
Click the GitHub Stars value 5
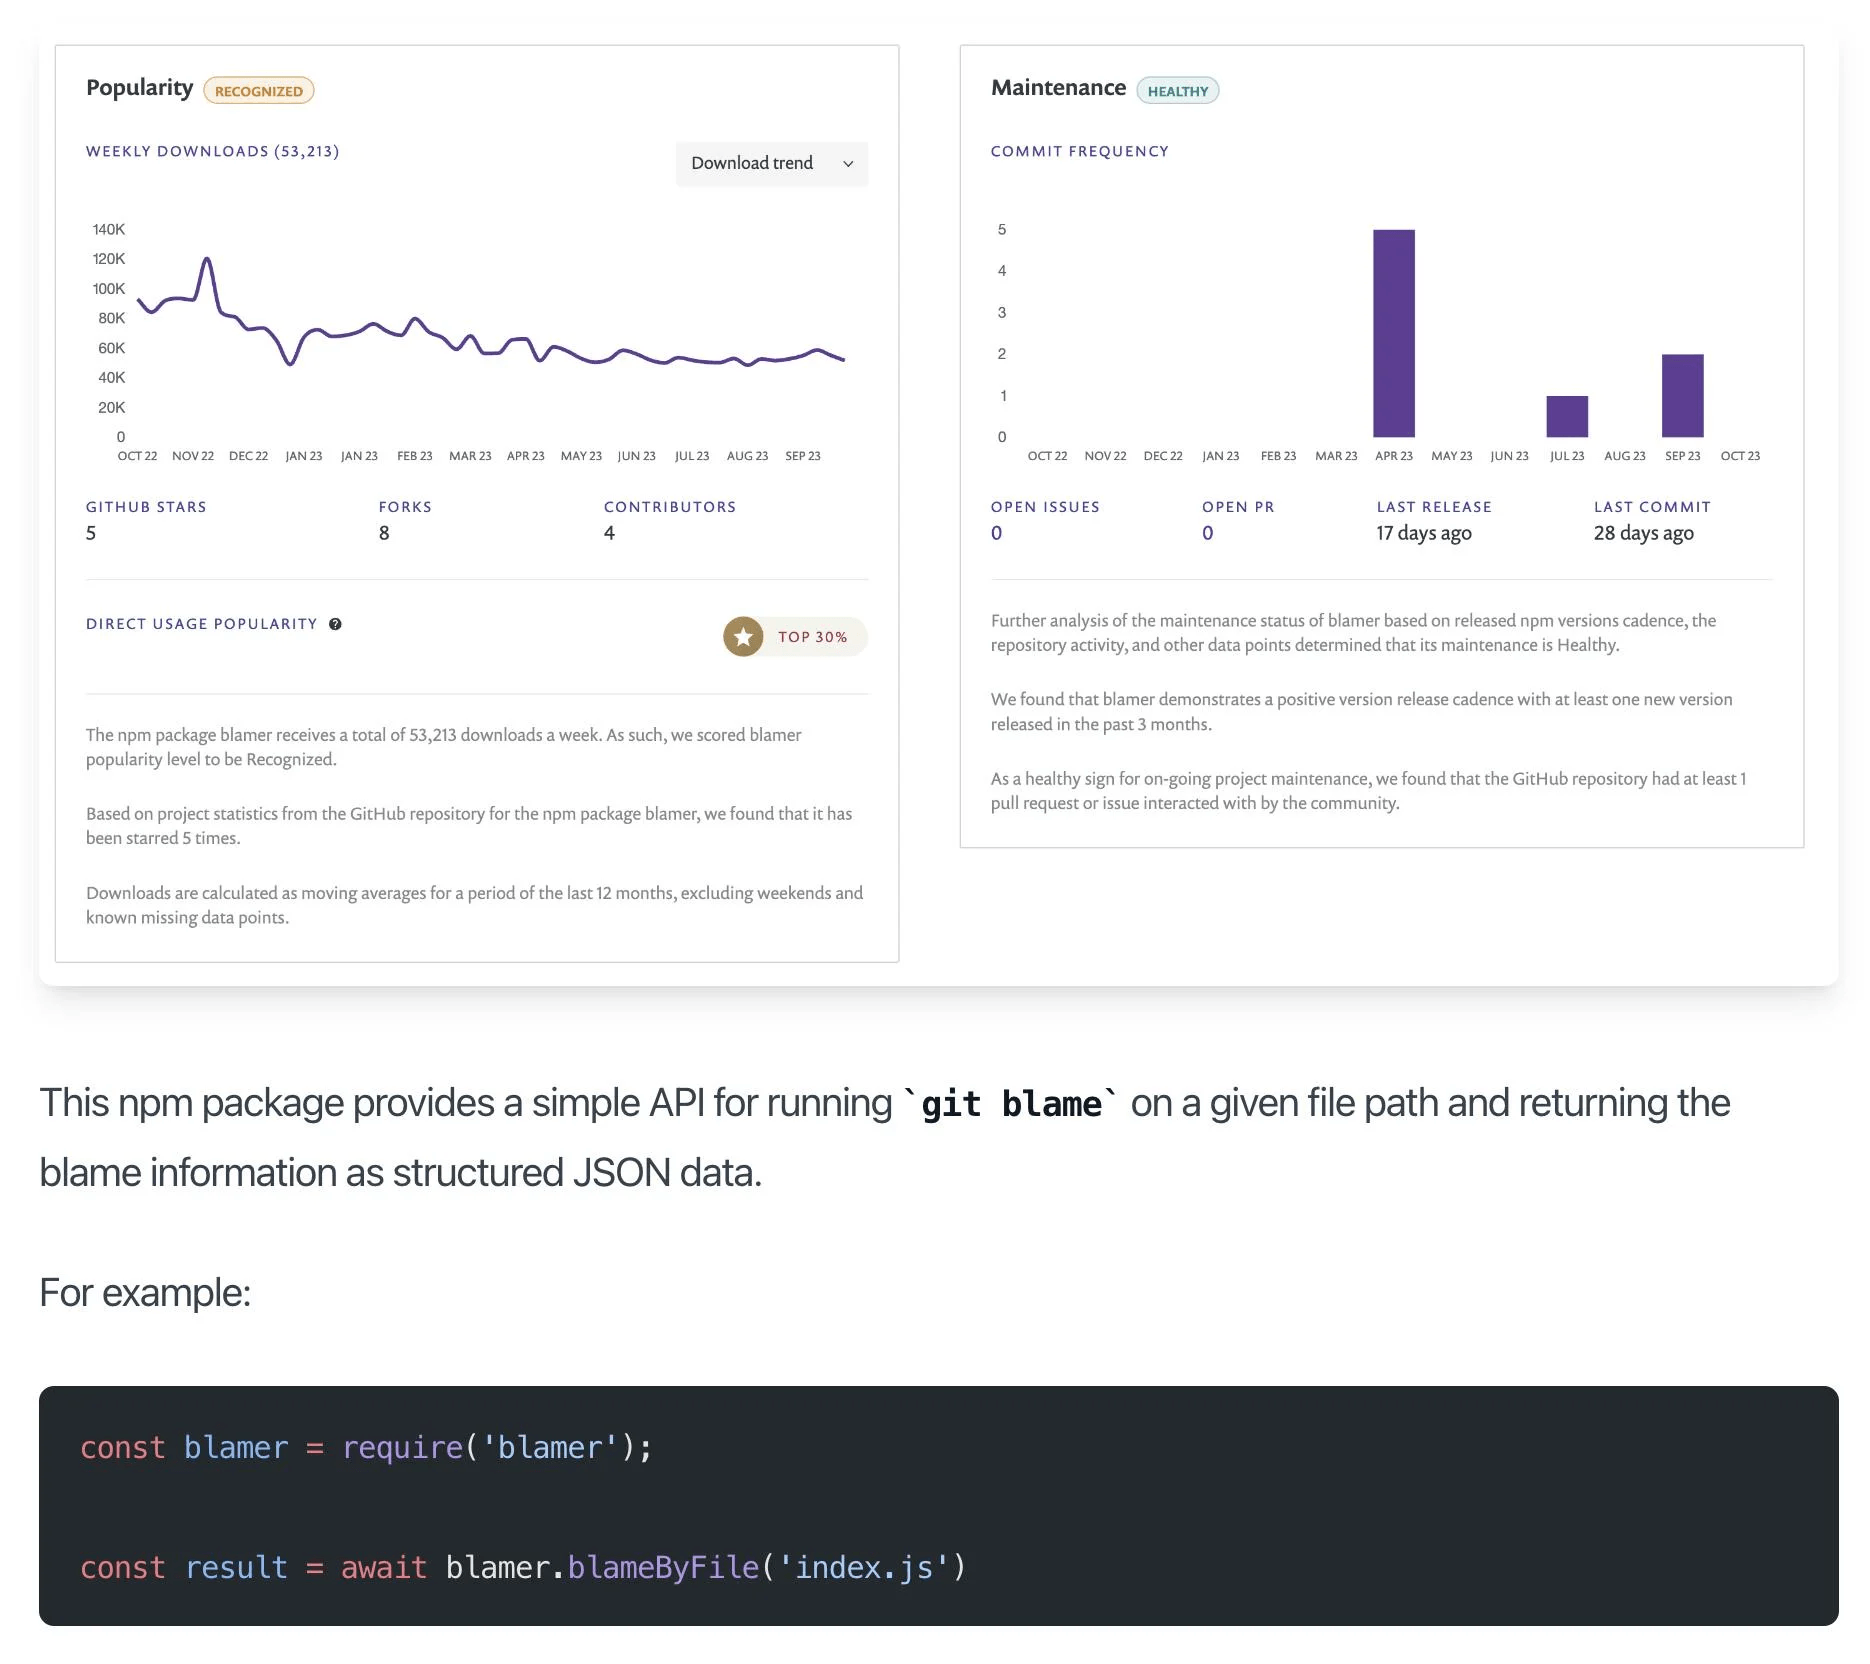click(91, 533)
